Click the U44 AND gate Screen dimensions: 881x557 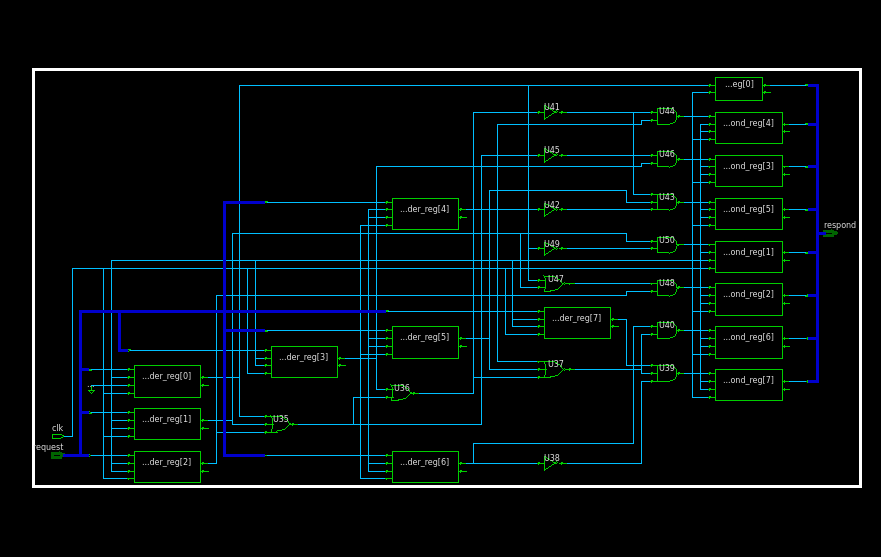[666, 118]
